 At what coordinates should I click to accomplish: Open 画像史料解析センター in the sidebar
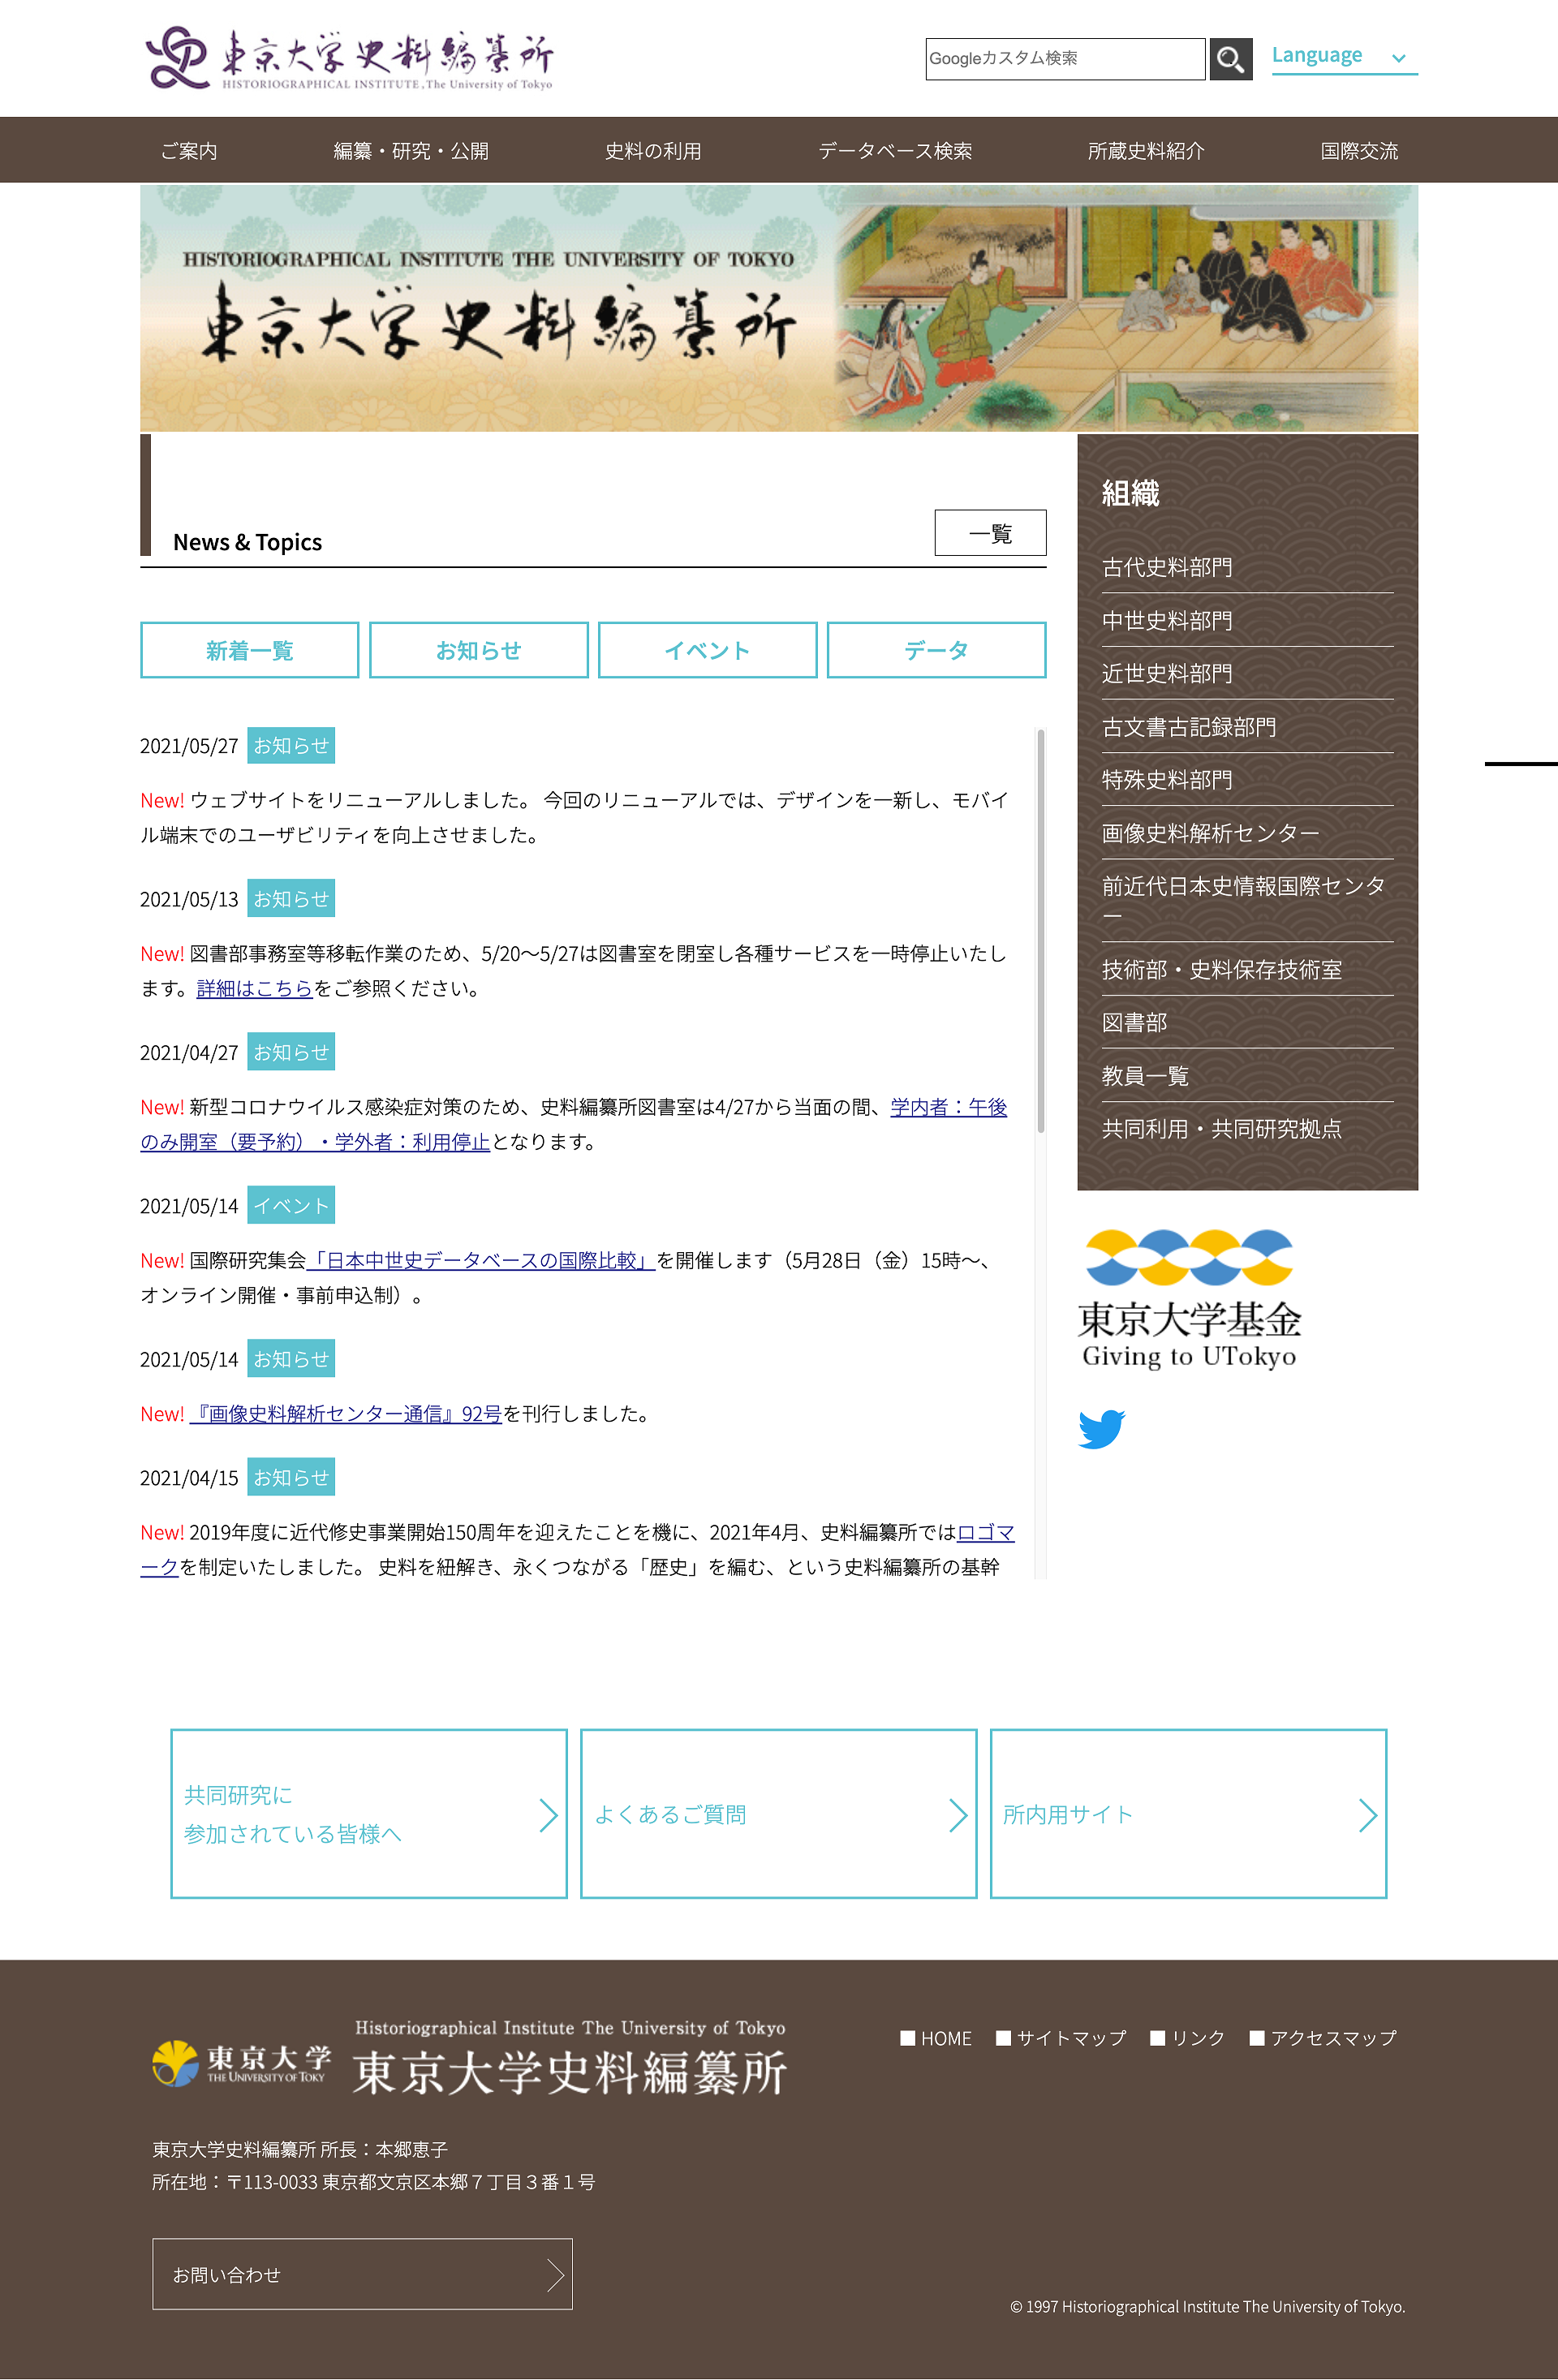[x=1247, y=832]
